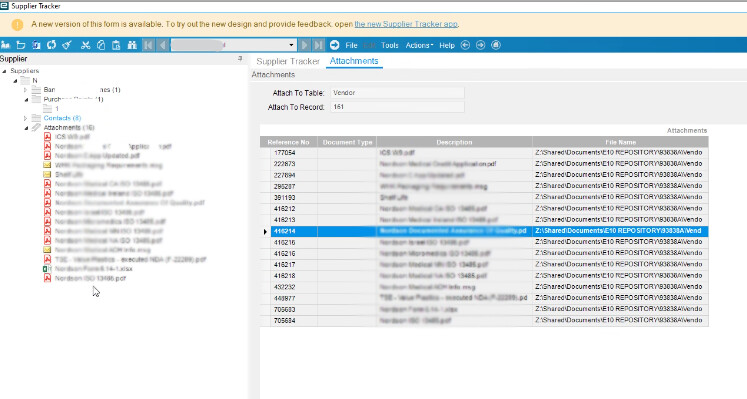Pin the Supplier tree panel
Viewport: 747px width, 399px height.
coord(240,59)
